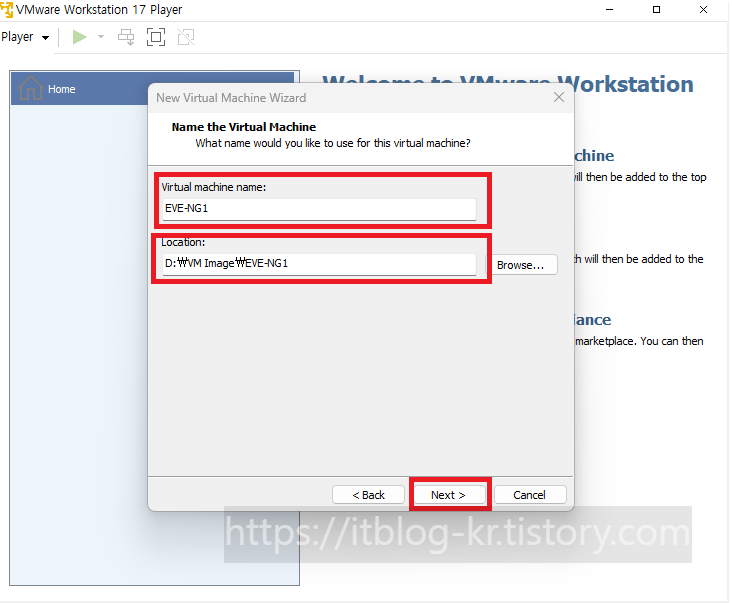732x603 pixels.
Task: Expand the power options dropdown arrow
Action: click(x=101, y=37)
